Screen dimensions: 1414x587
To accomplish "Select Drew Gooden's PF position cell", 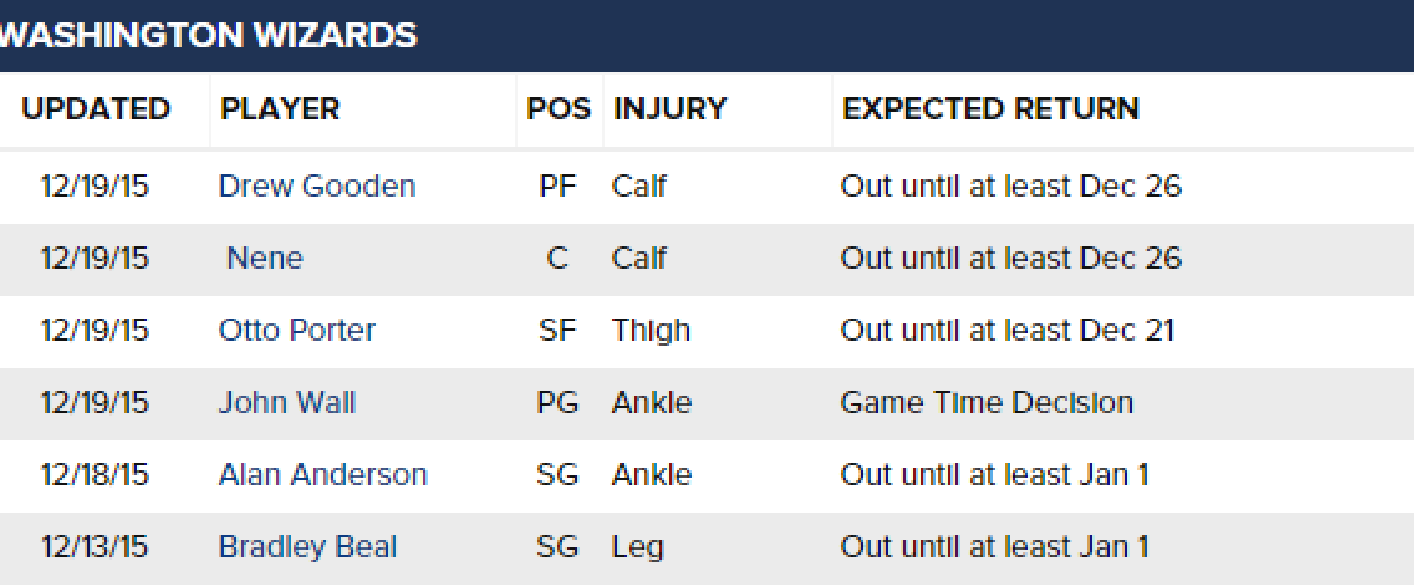I will tap(557, 186).
